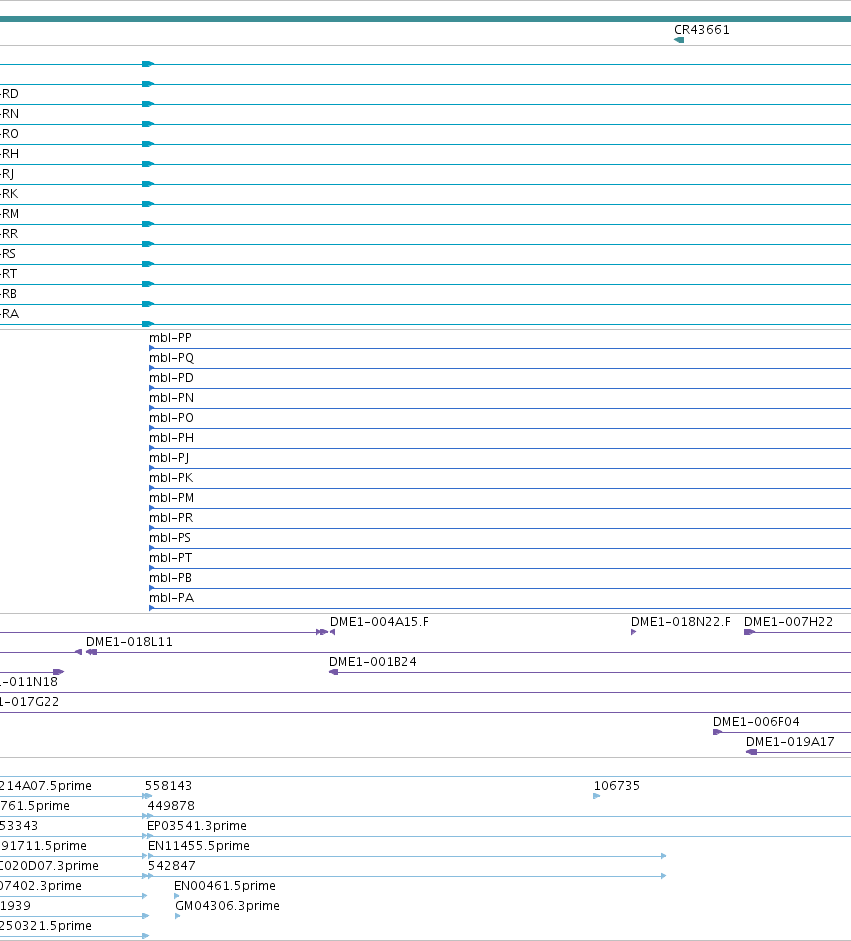851x941 pixels.
Task: Click the EP03541.3prime feature label
Action: [x=197, y=825]
